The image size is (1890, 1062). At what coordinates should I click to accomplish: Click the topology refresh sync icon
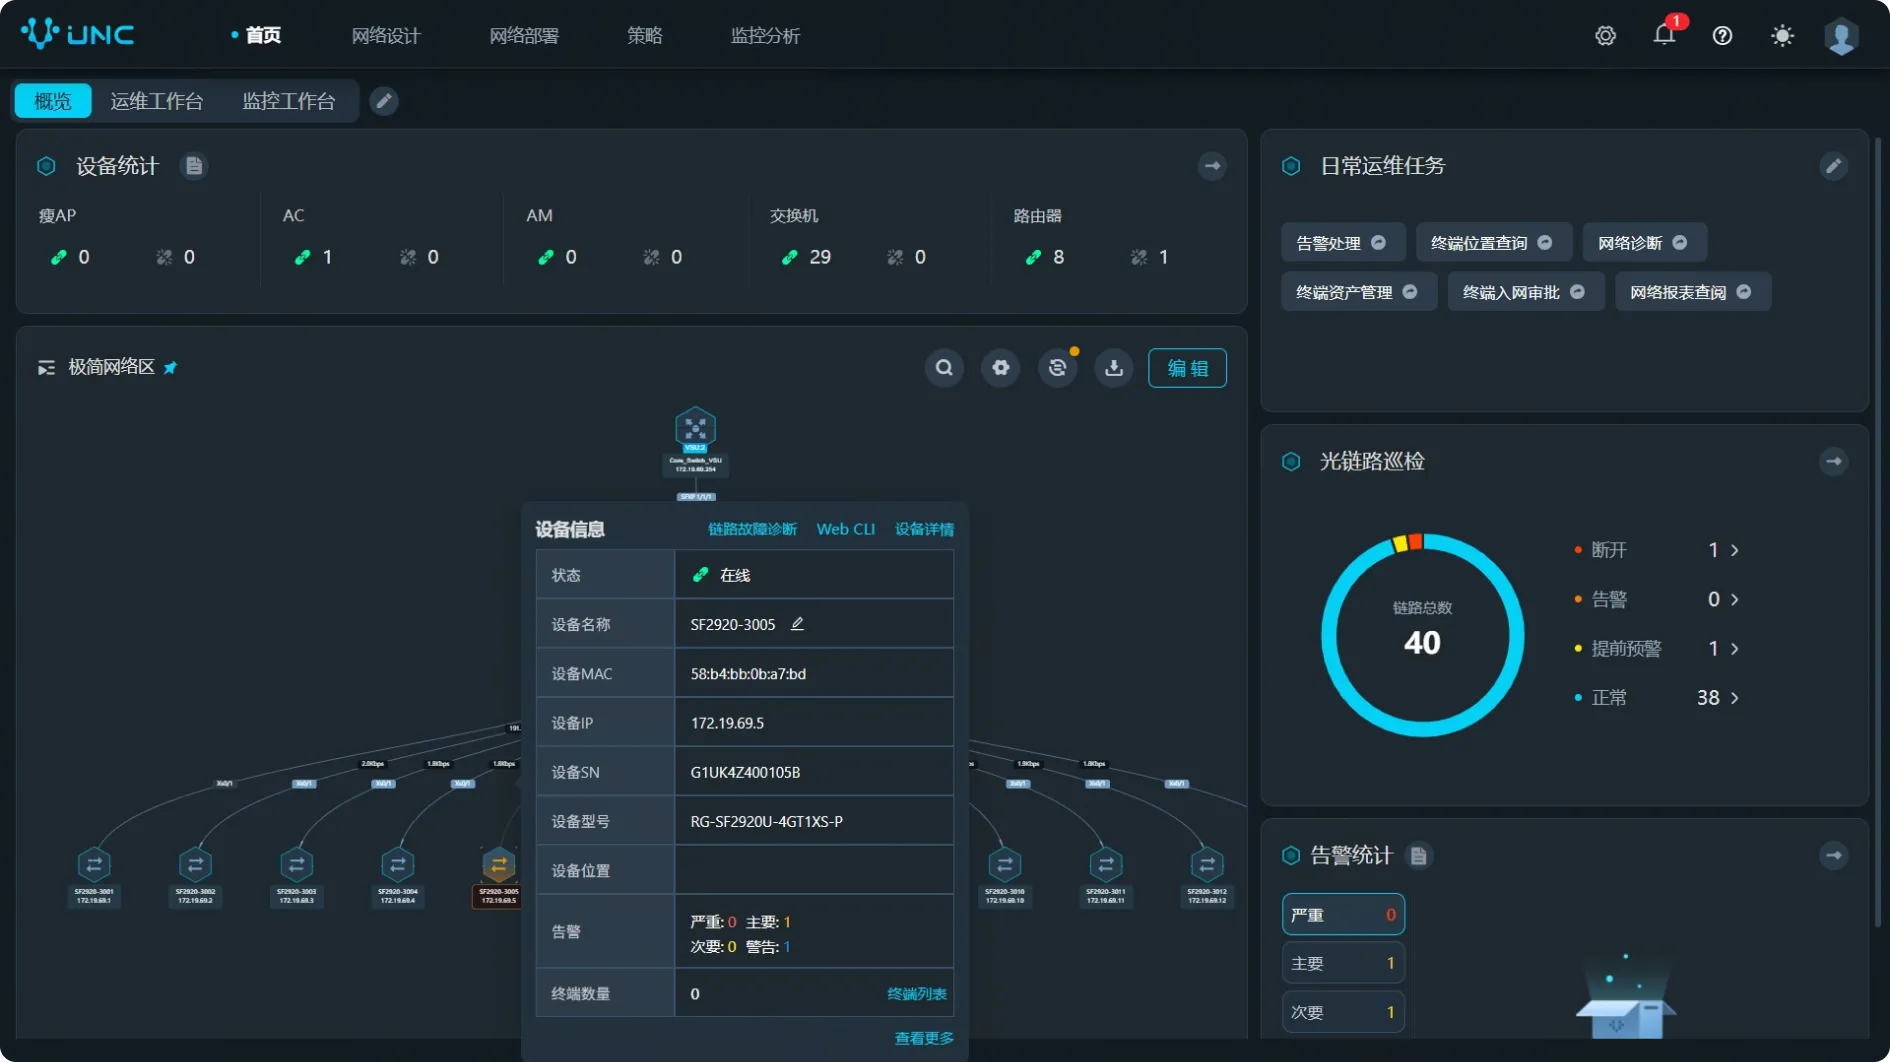pyautogui.click(x=1057, y=368)
